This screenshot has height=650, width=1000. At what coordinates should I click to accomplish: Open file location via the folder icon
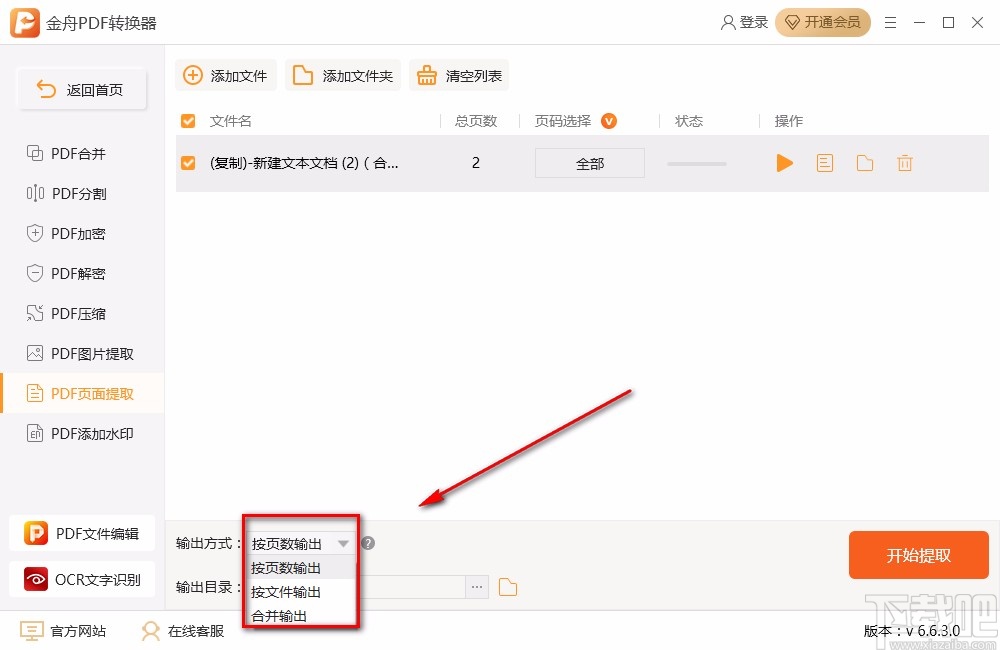click(x=862, y=163)
